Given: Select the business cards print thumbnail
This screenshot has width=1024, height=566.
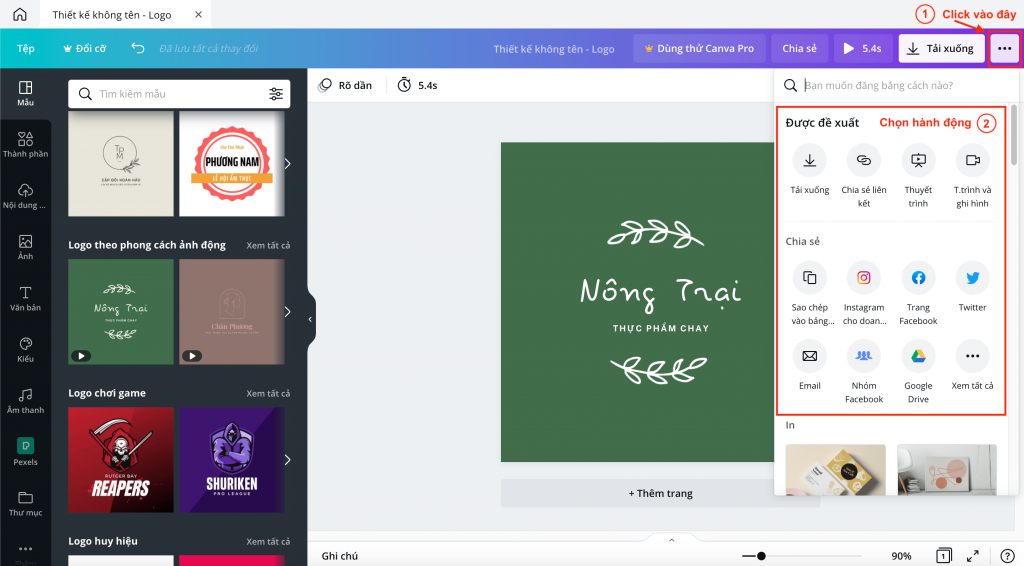Looking at the screenshot, I should [835, 469].
